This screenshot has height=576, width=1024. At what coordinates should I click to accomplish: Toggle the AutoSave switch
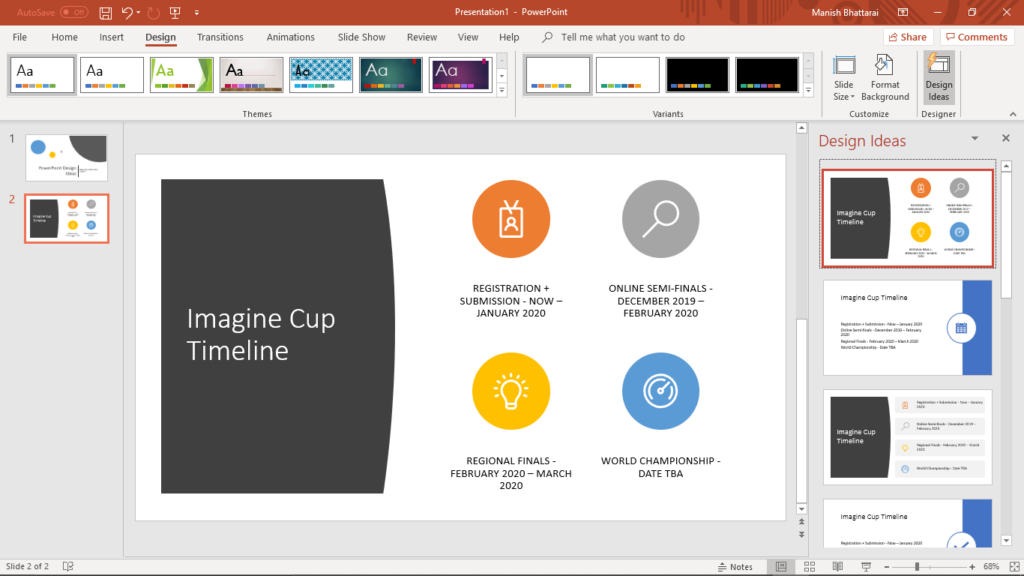point(74,12)
